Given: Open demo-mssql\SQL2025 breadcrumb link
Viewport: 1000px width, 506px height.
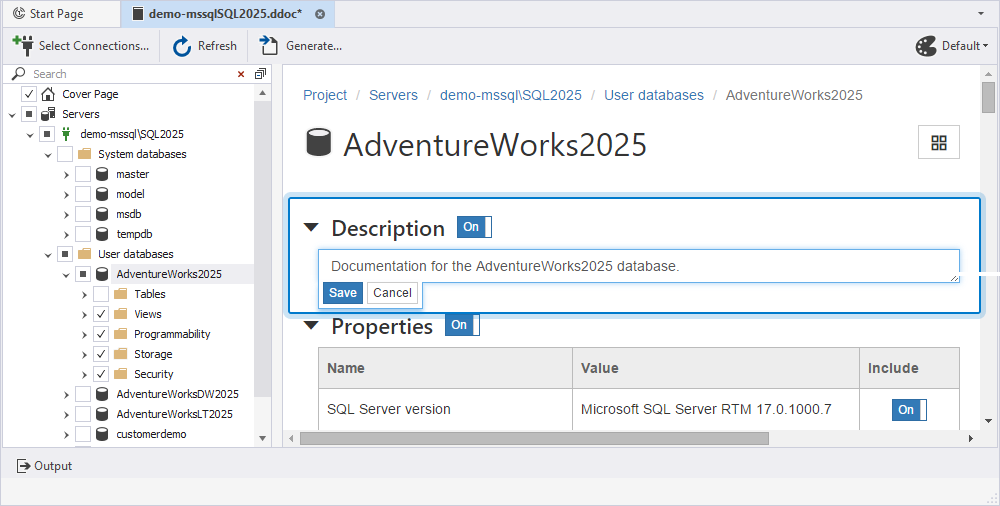Looking at the screenshot, I should point(511,95).
